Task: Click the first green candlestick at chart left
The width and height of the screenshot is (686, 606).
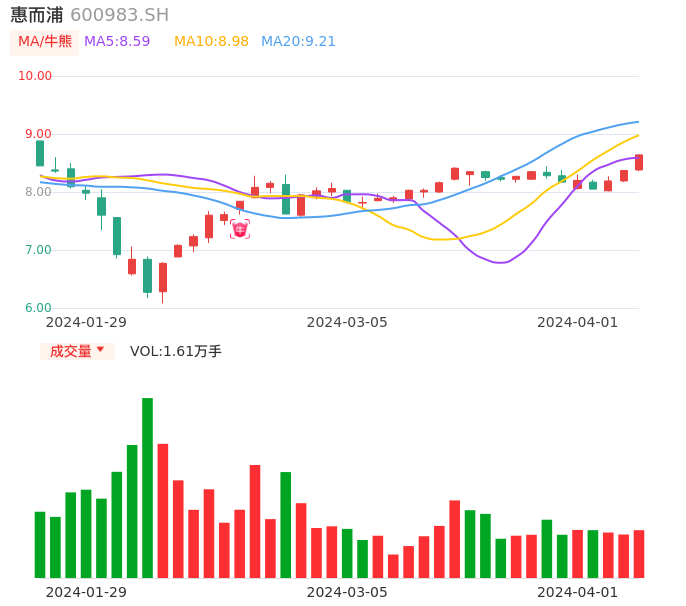Action: click(x=40, y=153)
